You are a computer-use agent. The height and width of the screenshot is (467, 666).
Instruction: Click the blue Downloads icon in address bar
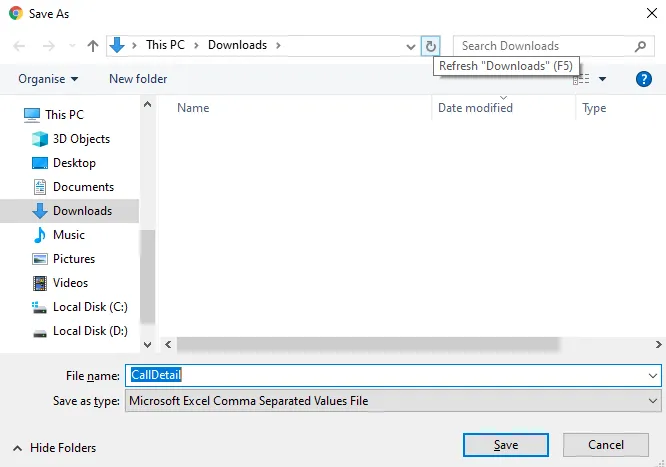pos(117,45)
